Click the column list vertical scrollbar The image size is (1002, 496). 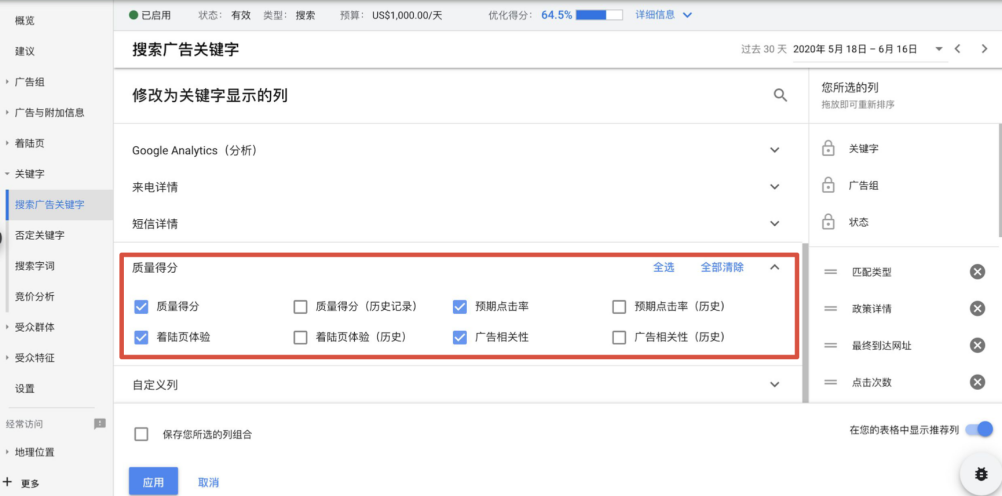pyautogui.click(x=805, y=323)
